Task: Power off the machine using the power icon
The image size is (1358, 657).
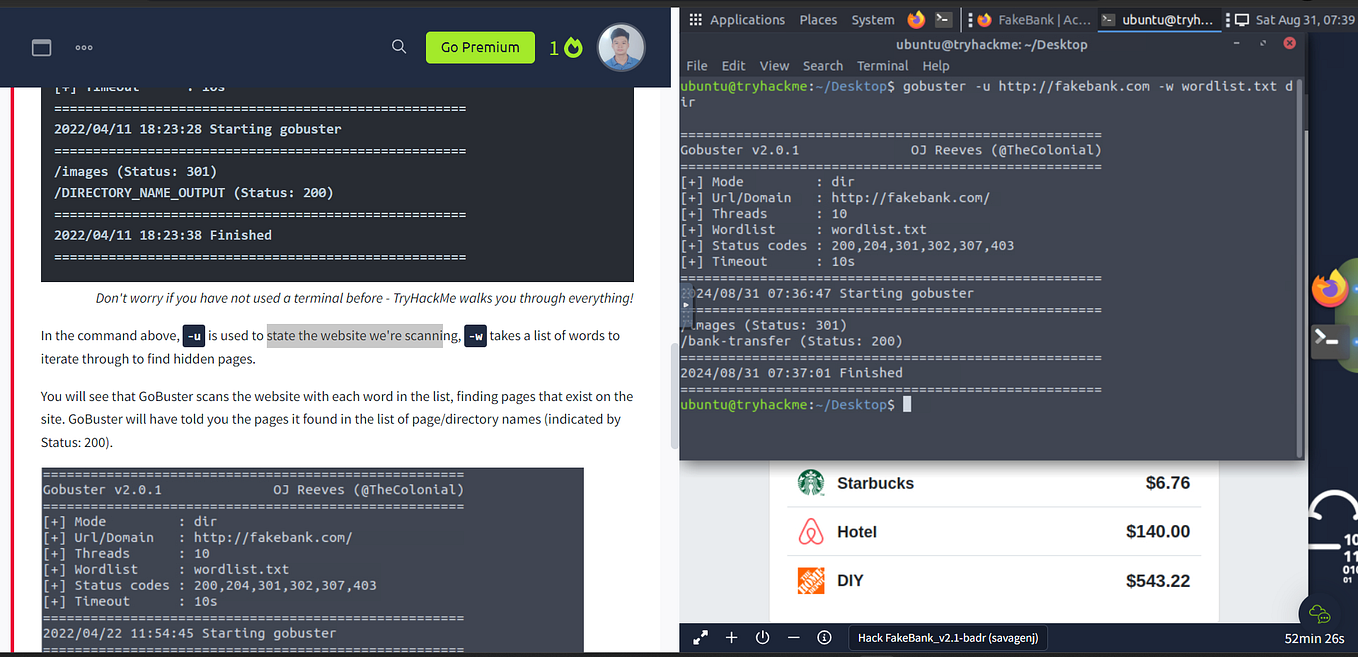Action: 762,636
